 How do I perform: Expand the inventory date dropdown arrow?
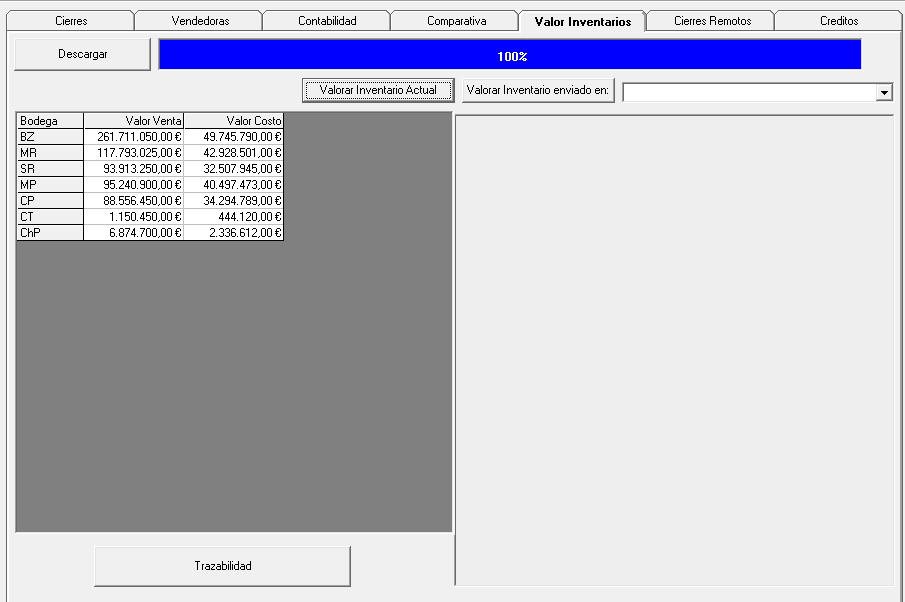coord(884,92)
